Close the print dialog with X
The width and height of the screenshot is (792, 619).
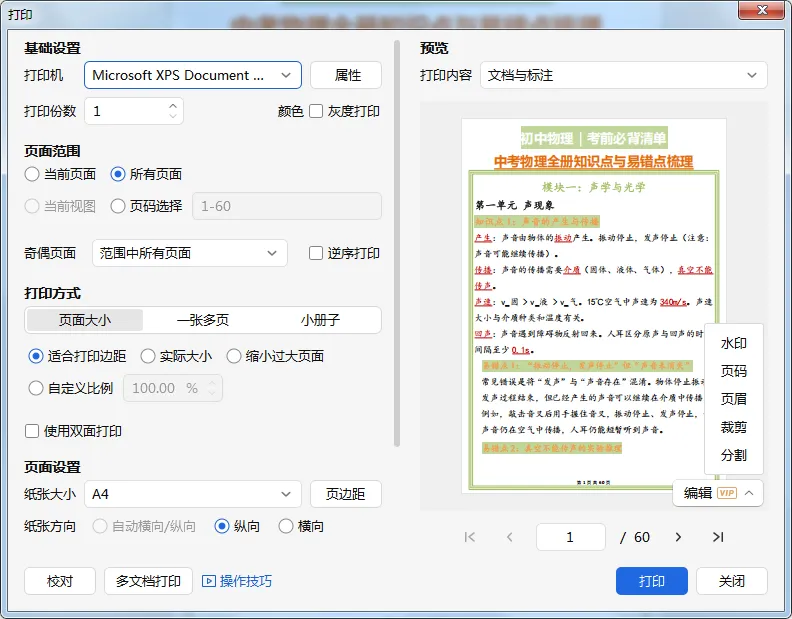tap(763, 10)
